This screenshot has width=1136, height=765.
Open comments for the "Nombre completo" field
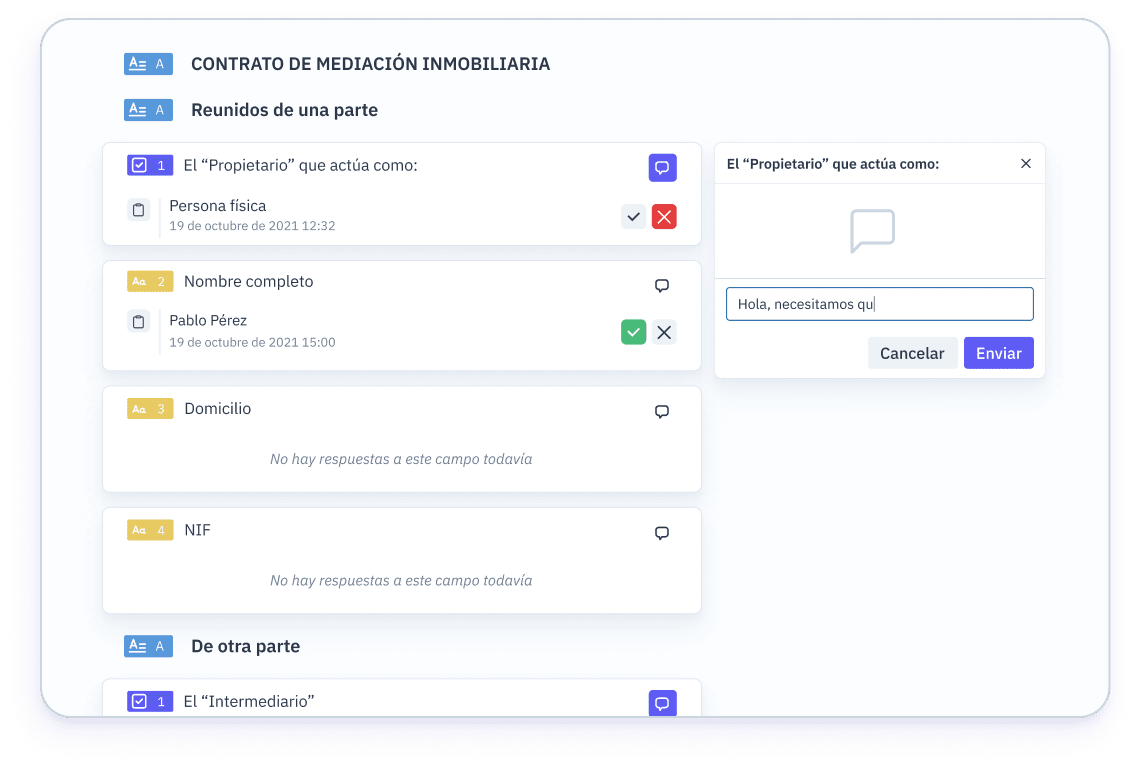(x=661, y=285)
